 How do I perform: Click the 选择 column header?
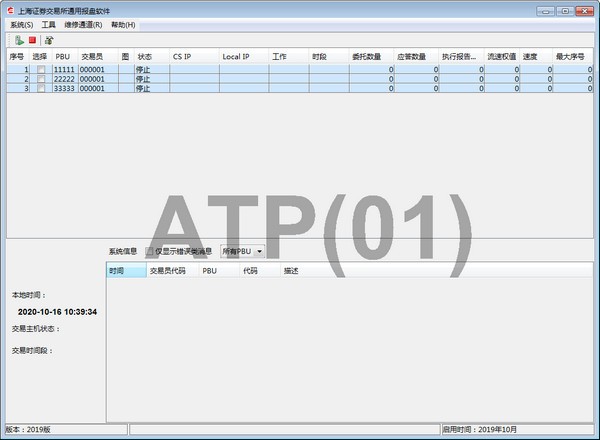41,57
